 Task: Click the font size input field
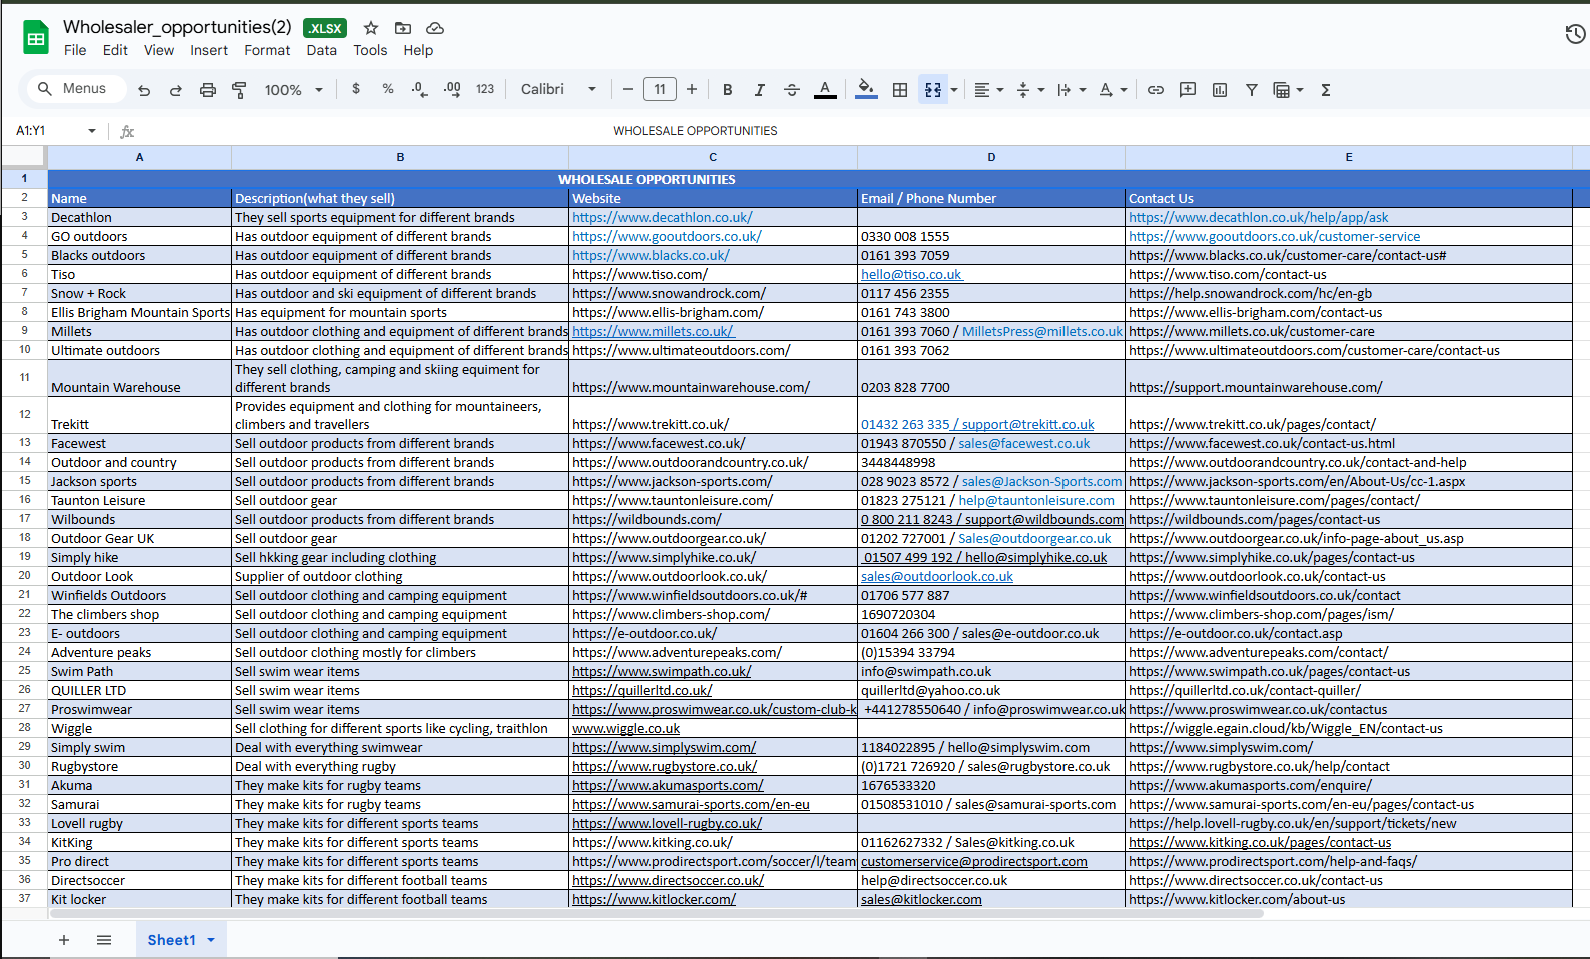(x=660, y=89)
